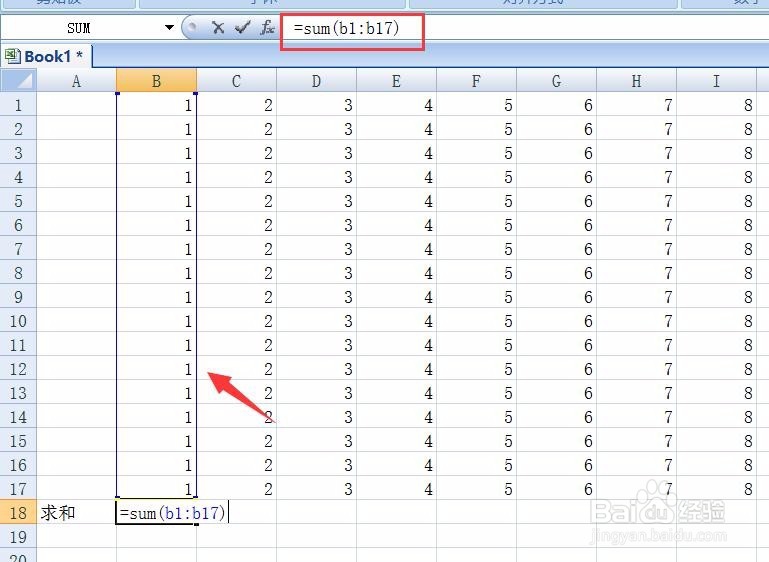Click cell B17 containing 1
The image size is (769, 562).
(156, 489)
